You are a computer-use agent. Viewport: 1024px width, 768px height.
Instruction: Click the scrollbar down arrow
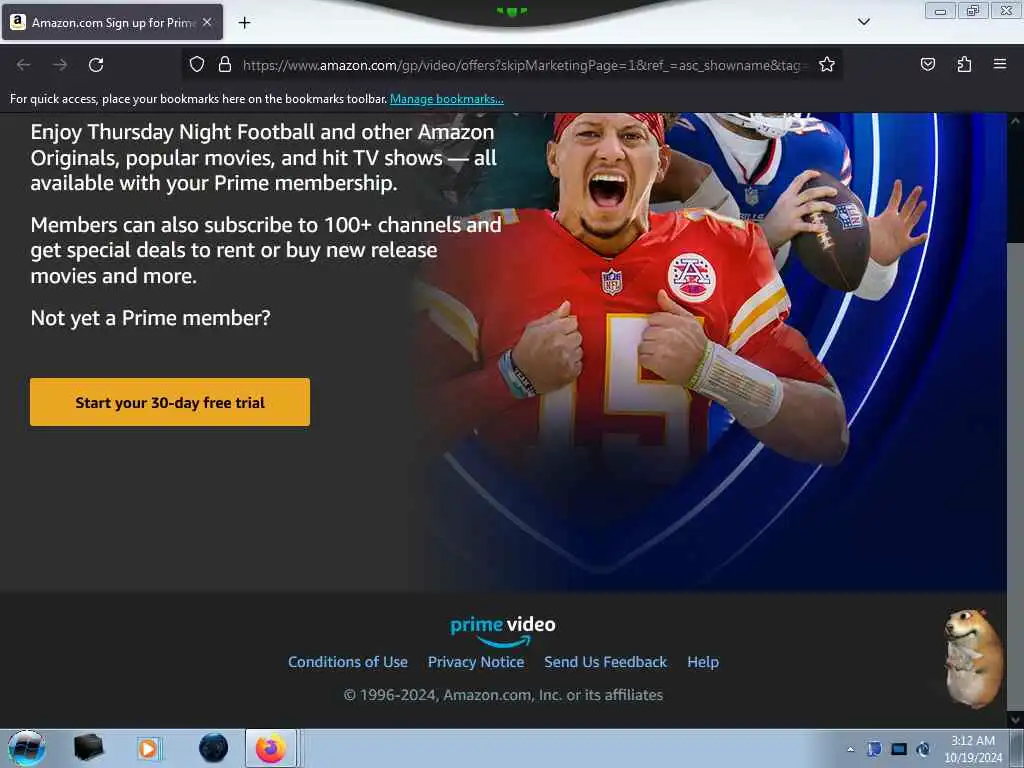click(1014, 720)
